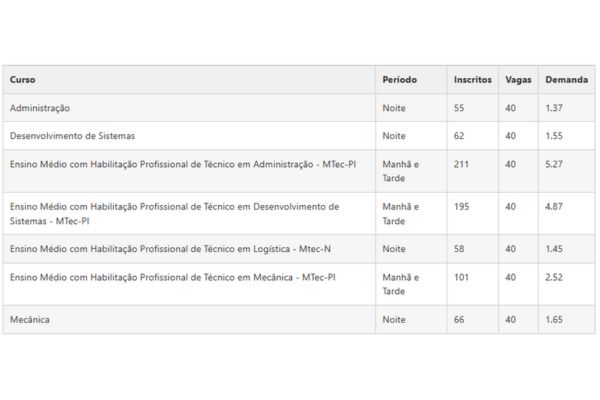Click the 195 inscritos value
Image resolution: width=600 pixels, height=400 pixels.
tap(461, 207)
